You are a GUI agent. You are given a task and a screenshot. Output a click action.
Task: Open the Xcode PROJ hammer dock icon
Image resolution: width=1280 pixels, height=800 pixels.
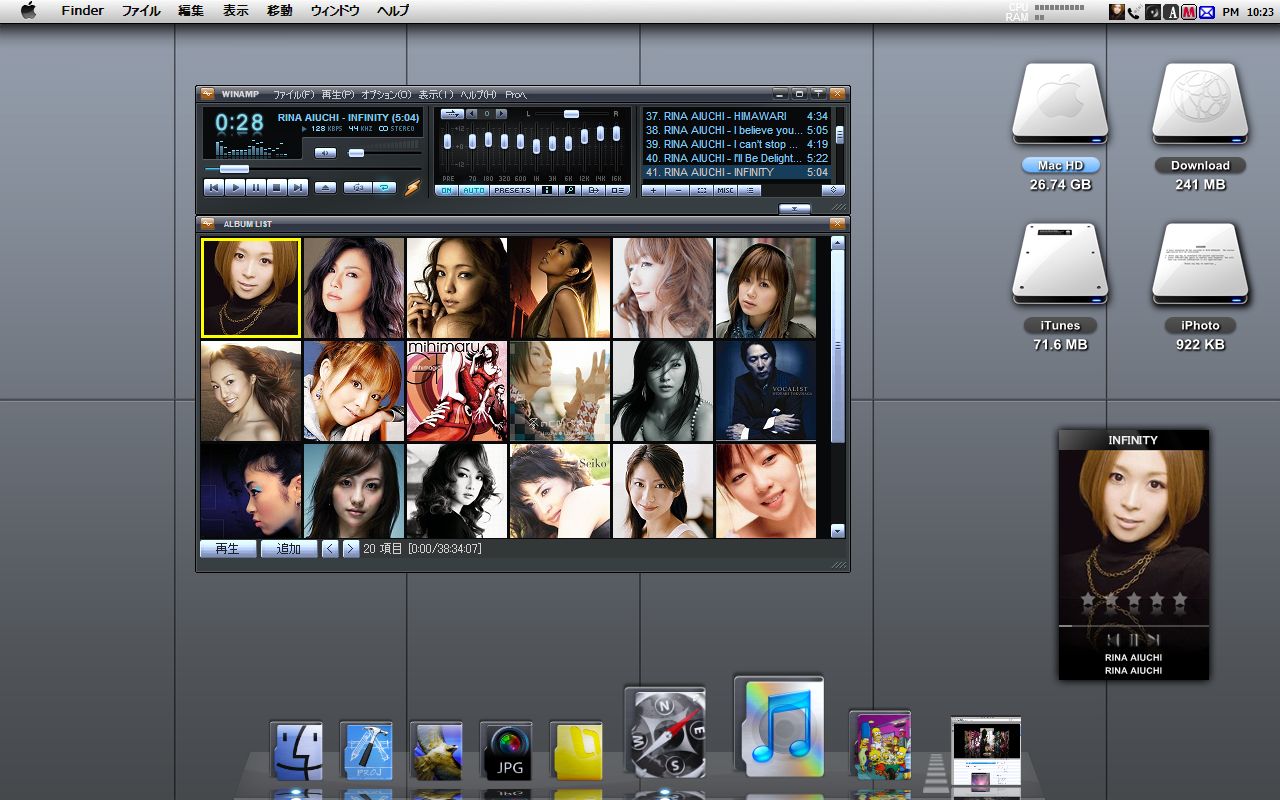(367, 752)
